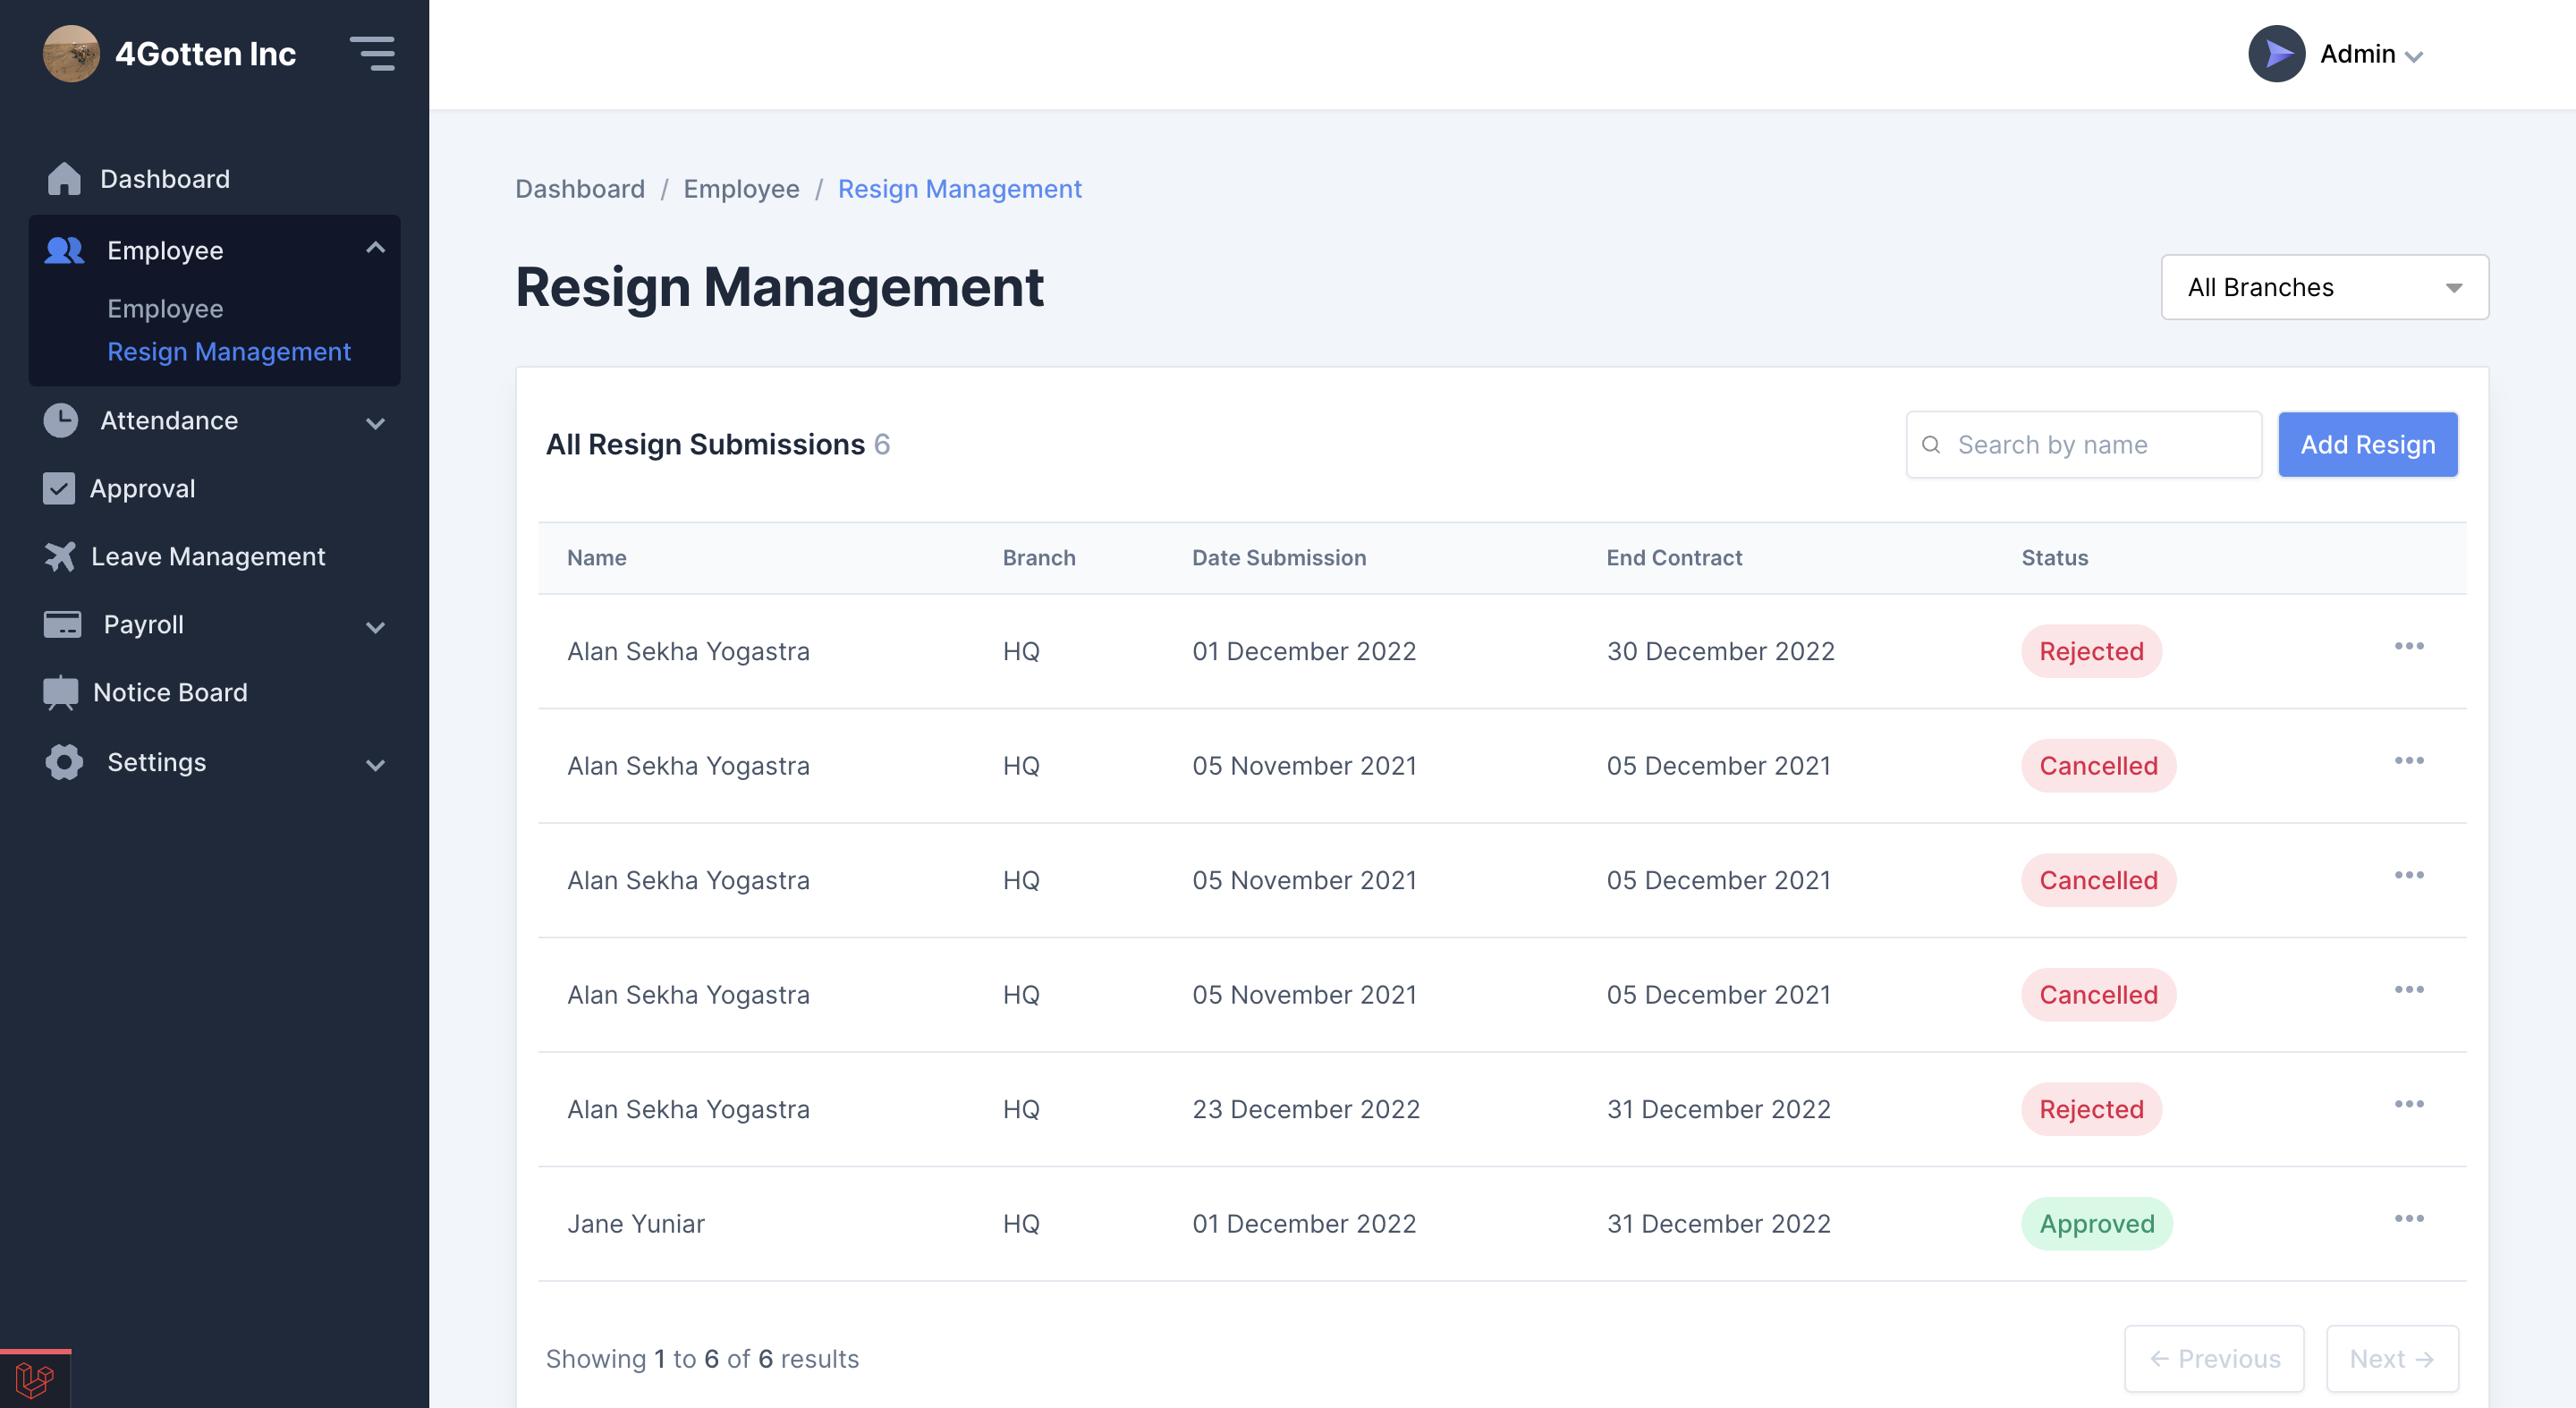The image size is (2576, 1408).
Task: Click the Admin profile avatar
Action: [2276, 54]
